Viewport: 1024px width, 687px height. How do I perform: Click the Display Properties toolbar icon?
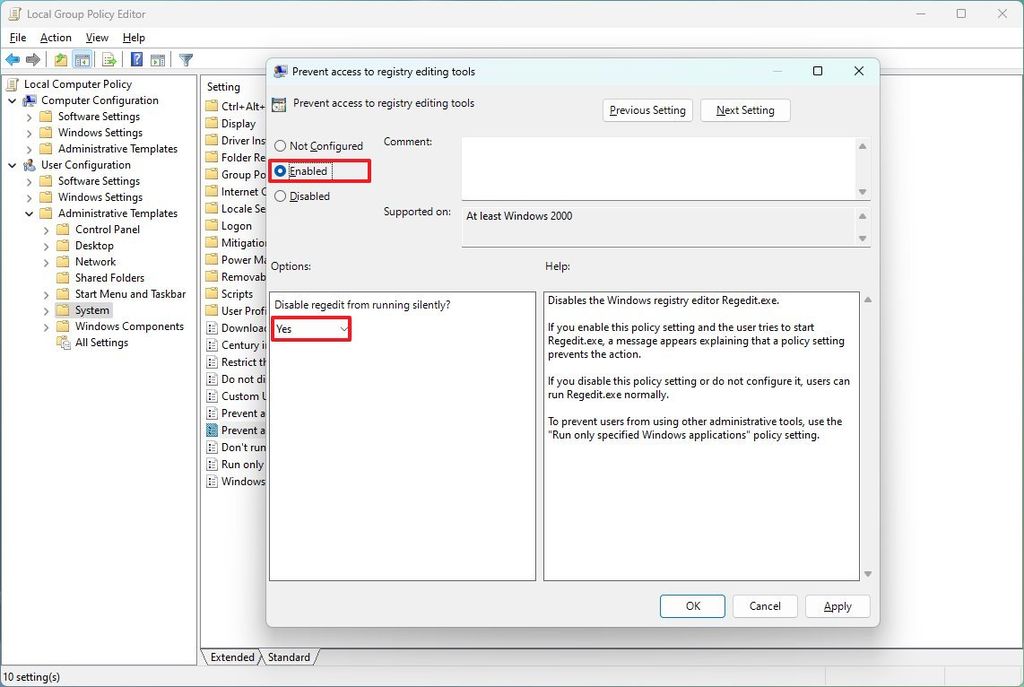pyautogui.click(x=160, y=59)
